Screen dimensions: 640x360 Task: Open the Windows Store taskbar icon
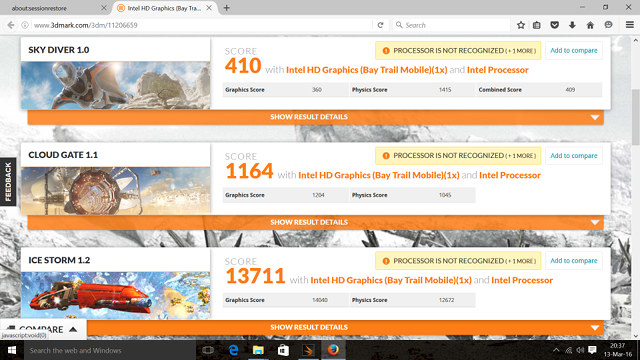pos(283,350)
